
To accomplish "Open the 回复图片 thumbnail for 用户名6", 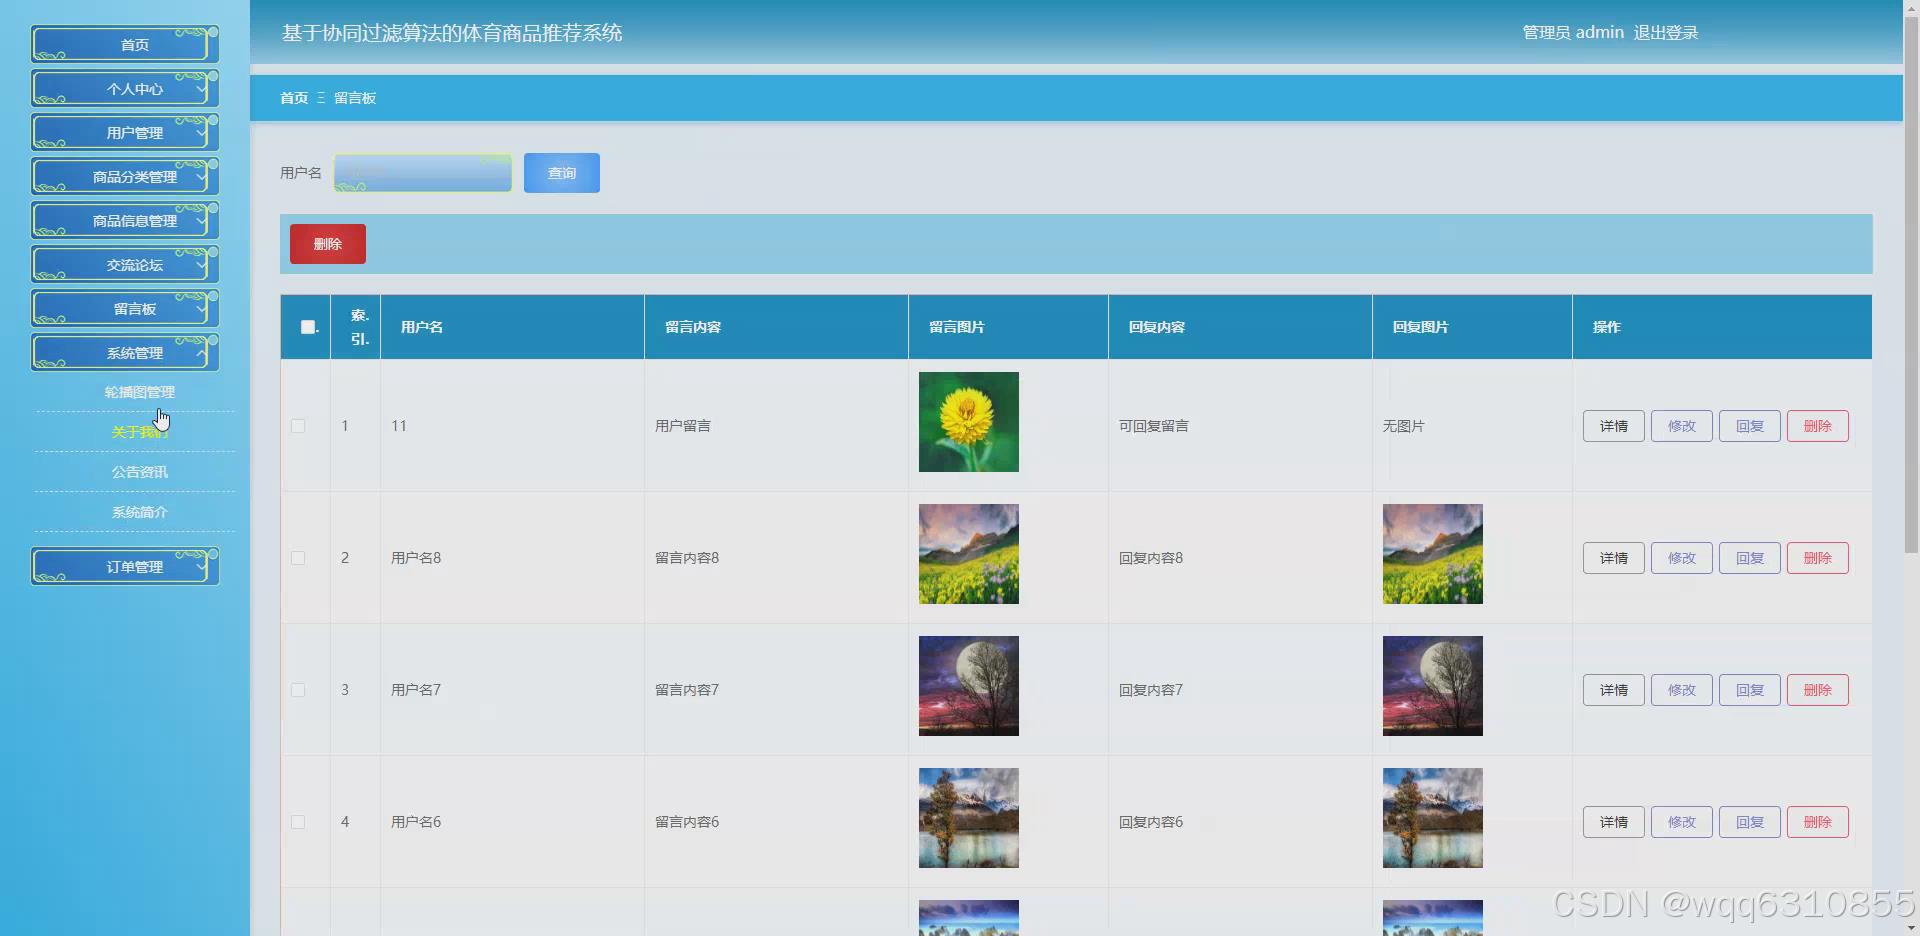I will coord(1433,818).
